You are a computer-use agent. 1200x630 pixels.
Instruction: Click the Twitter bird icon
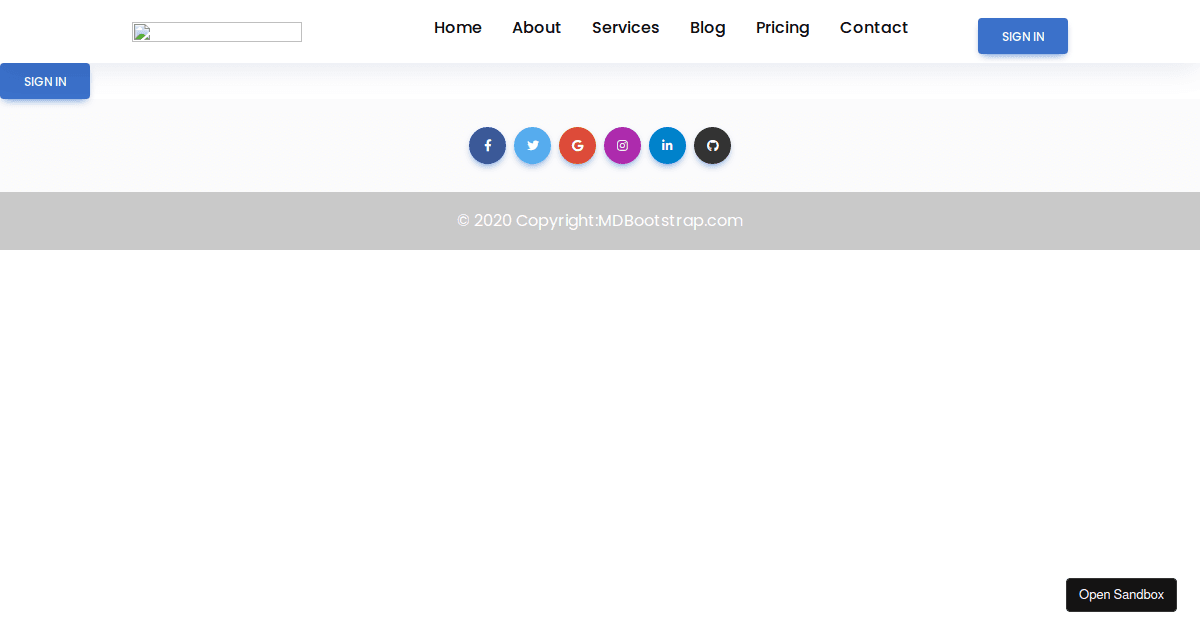[532, 146]
